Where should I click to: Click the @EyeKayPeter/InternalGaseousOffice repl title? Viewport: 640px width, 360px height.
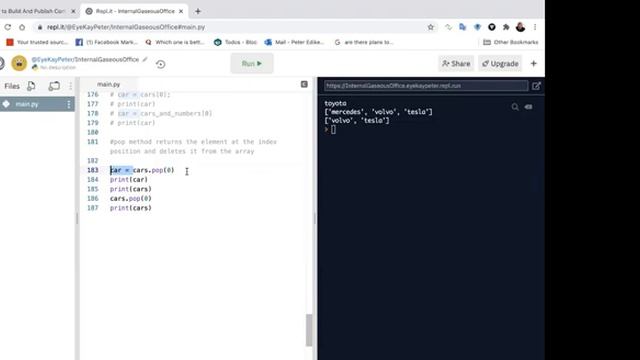[x=85, y=60]
